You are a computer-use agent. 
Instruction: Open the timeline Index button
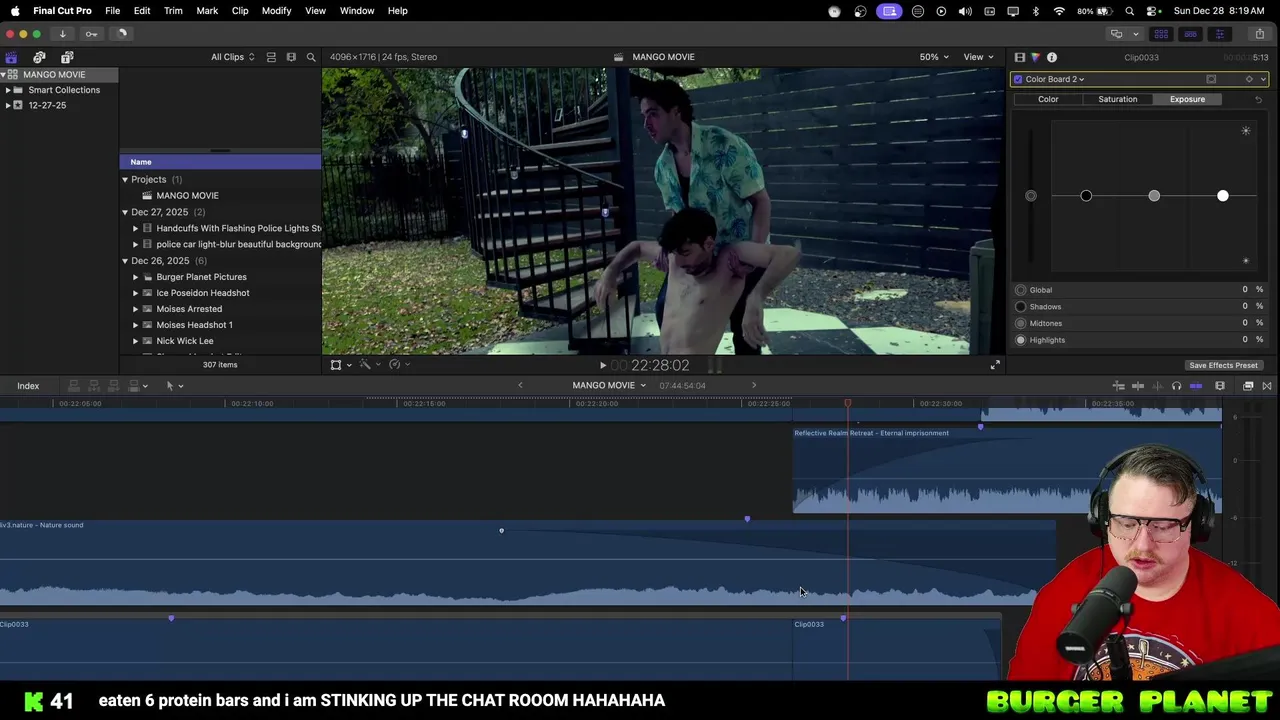point(28,386)
